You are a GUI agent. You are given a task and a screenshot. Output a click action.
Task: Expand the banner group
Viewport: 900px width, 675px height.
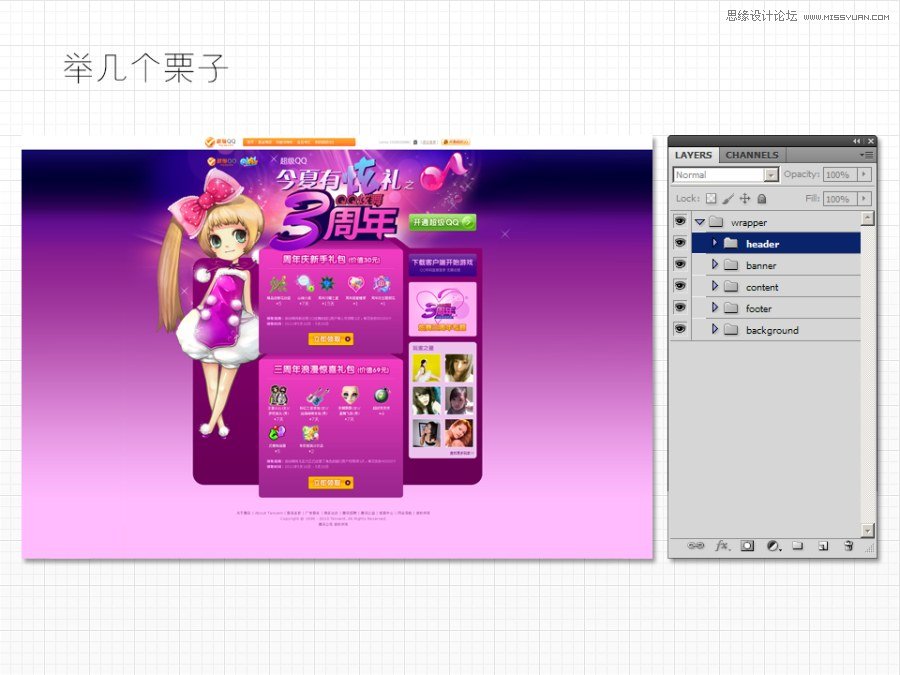coord(715,264)
